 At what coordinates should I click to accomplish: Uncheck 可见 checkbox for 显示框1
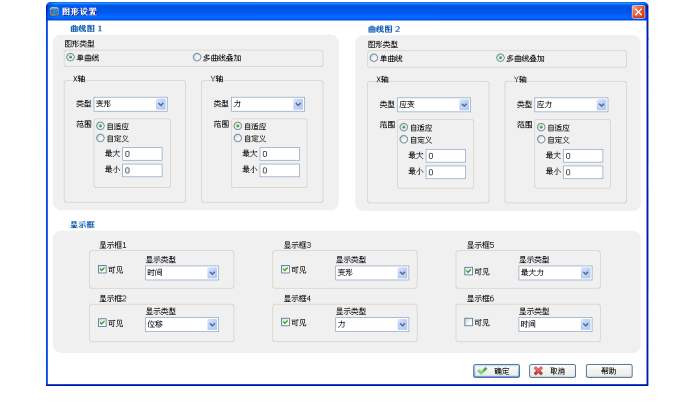[x=102, y=271]
